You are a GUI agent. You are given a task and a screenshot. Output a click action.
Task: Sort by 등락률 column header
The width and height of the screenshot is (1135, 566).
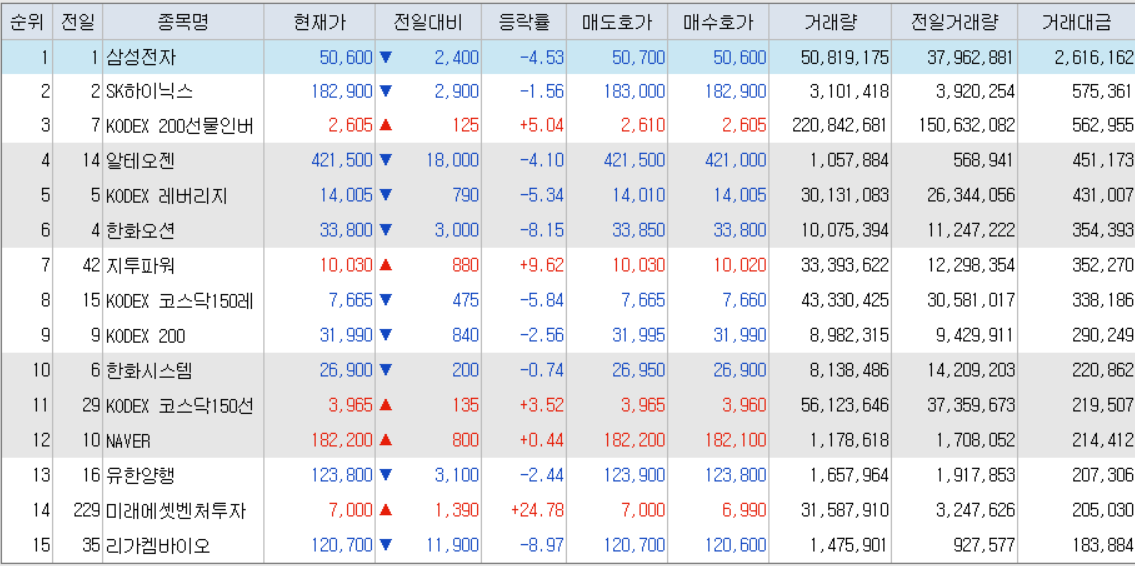click(524, 22)
